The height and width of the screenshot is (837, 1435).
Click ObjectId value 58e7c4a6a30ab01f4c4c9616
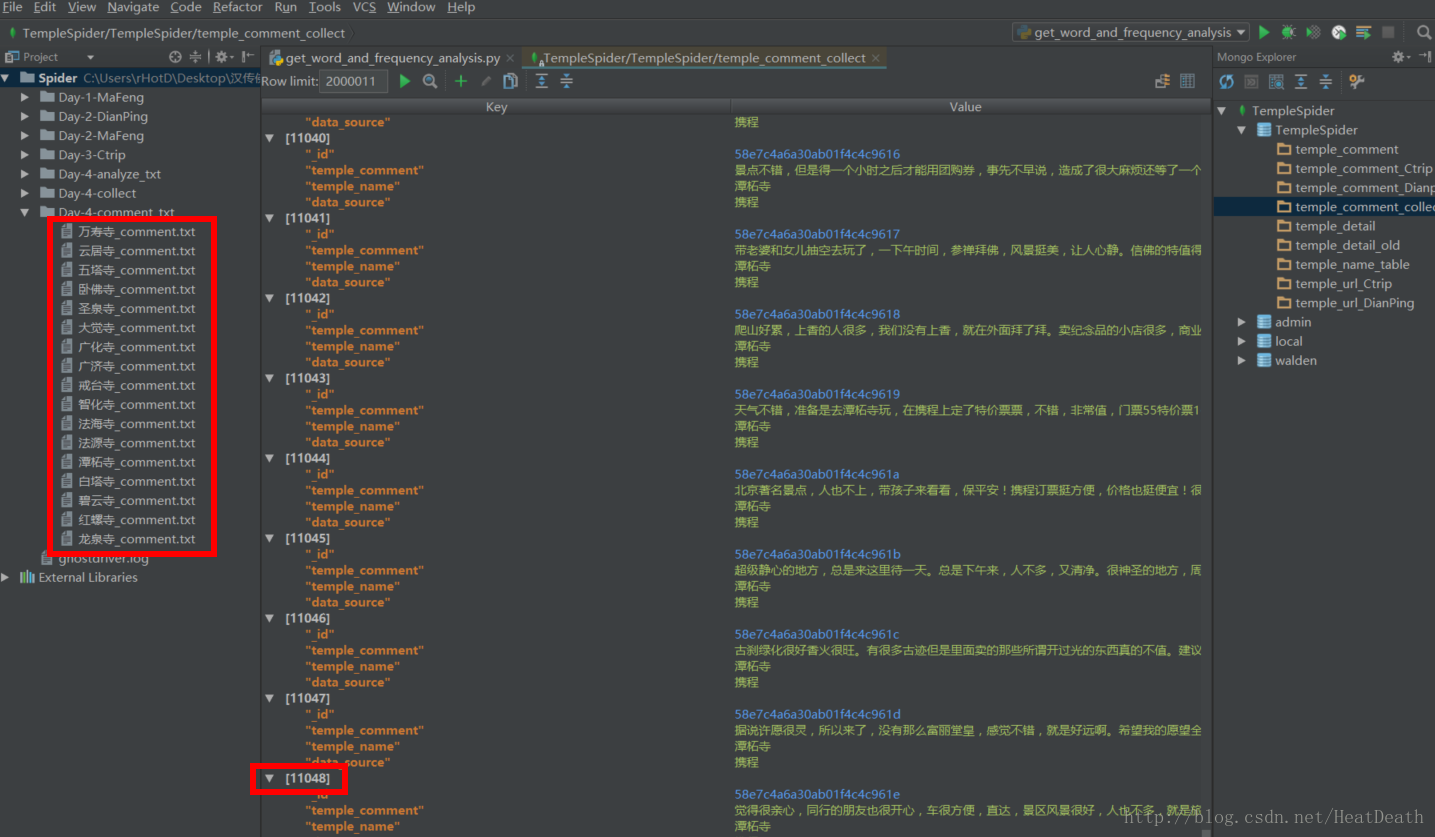pos(817,154)
